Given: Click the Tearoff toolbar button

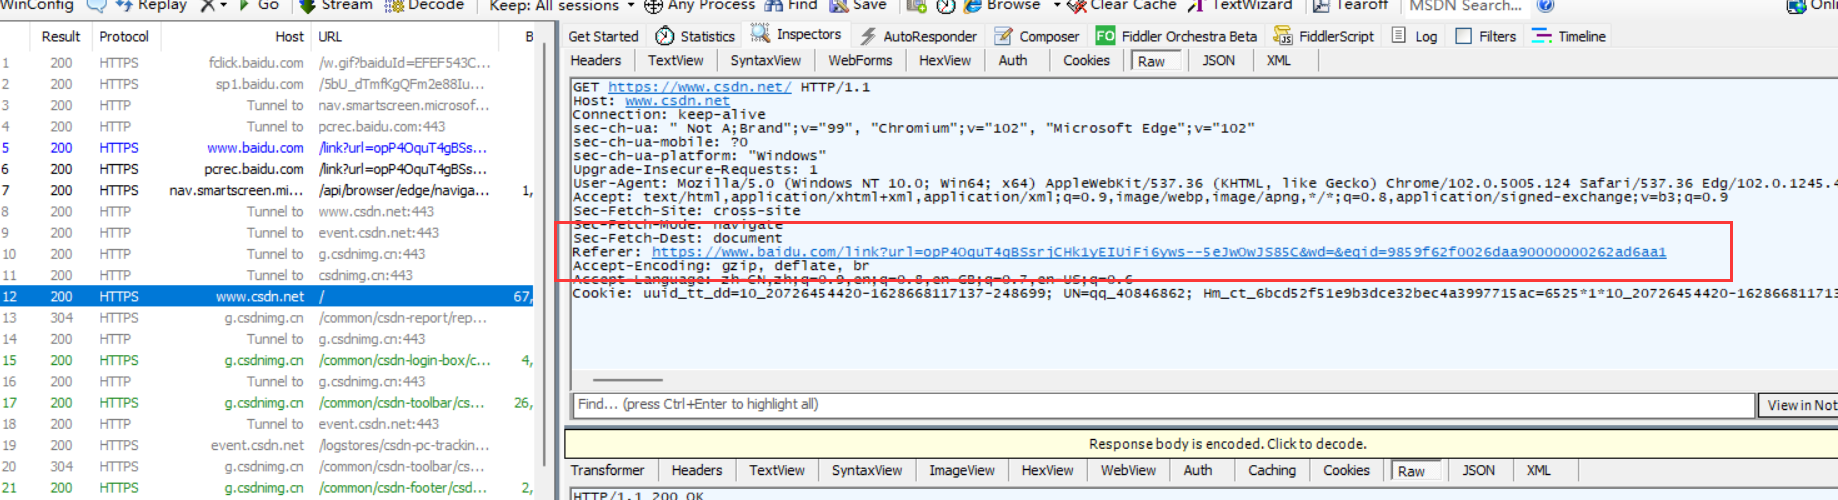Looking at the screenshot, I should pyautogui.click(x=1350, y=5).
